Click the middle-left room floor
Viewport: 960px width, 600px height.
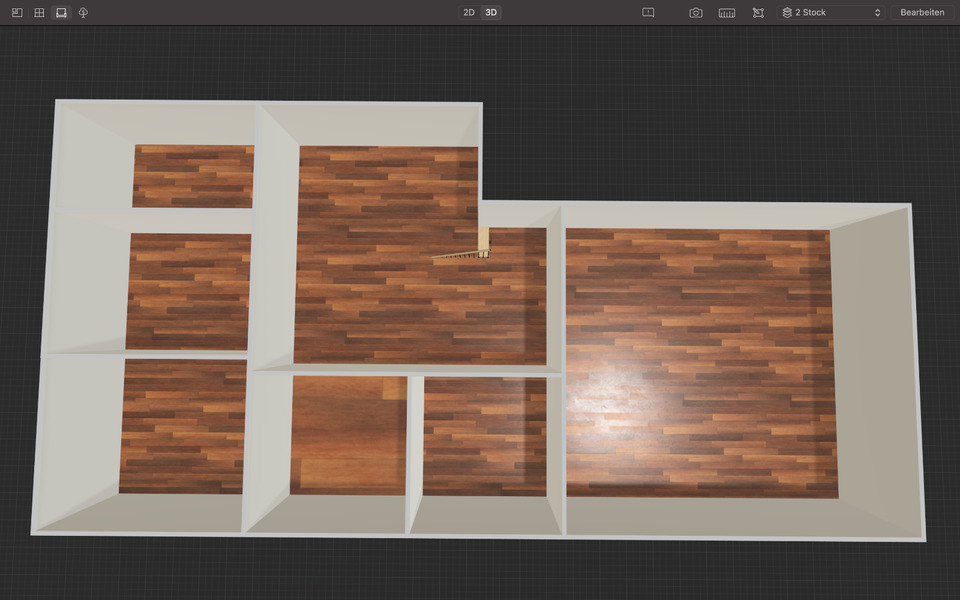pos(188,291)
